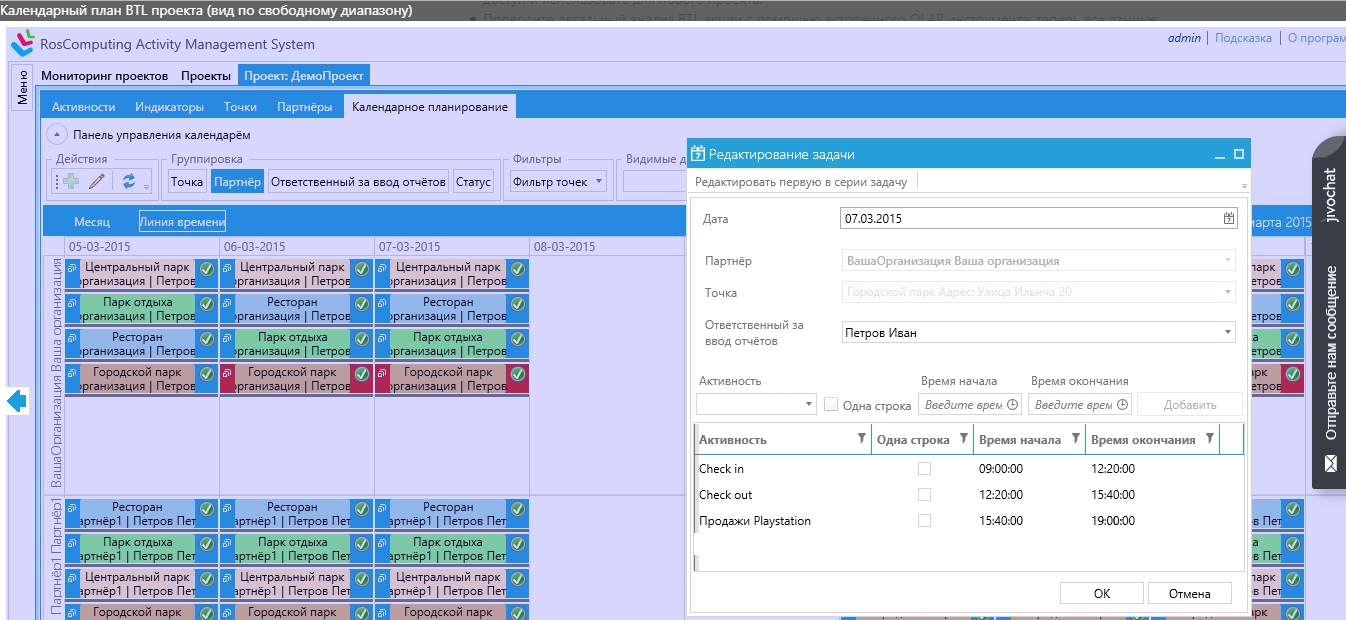
Task: Click the refresh icon in Действия toolbar
Action: pyautogui.click(x=130, y=181)
